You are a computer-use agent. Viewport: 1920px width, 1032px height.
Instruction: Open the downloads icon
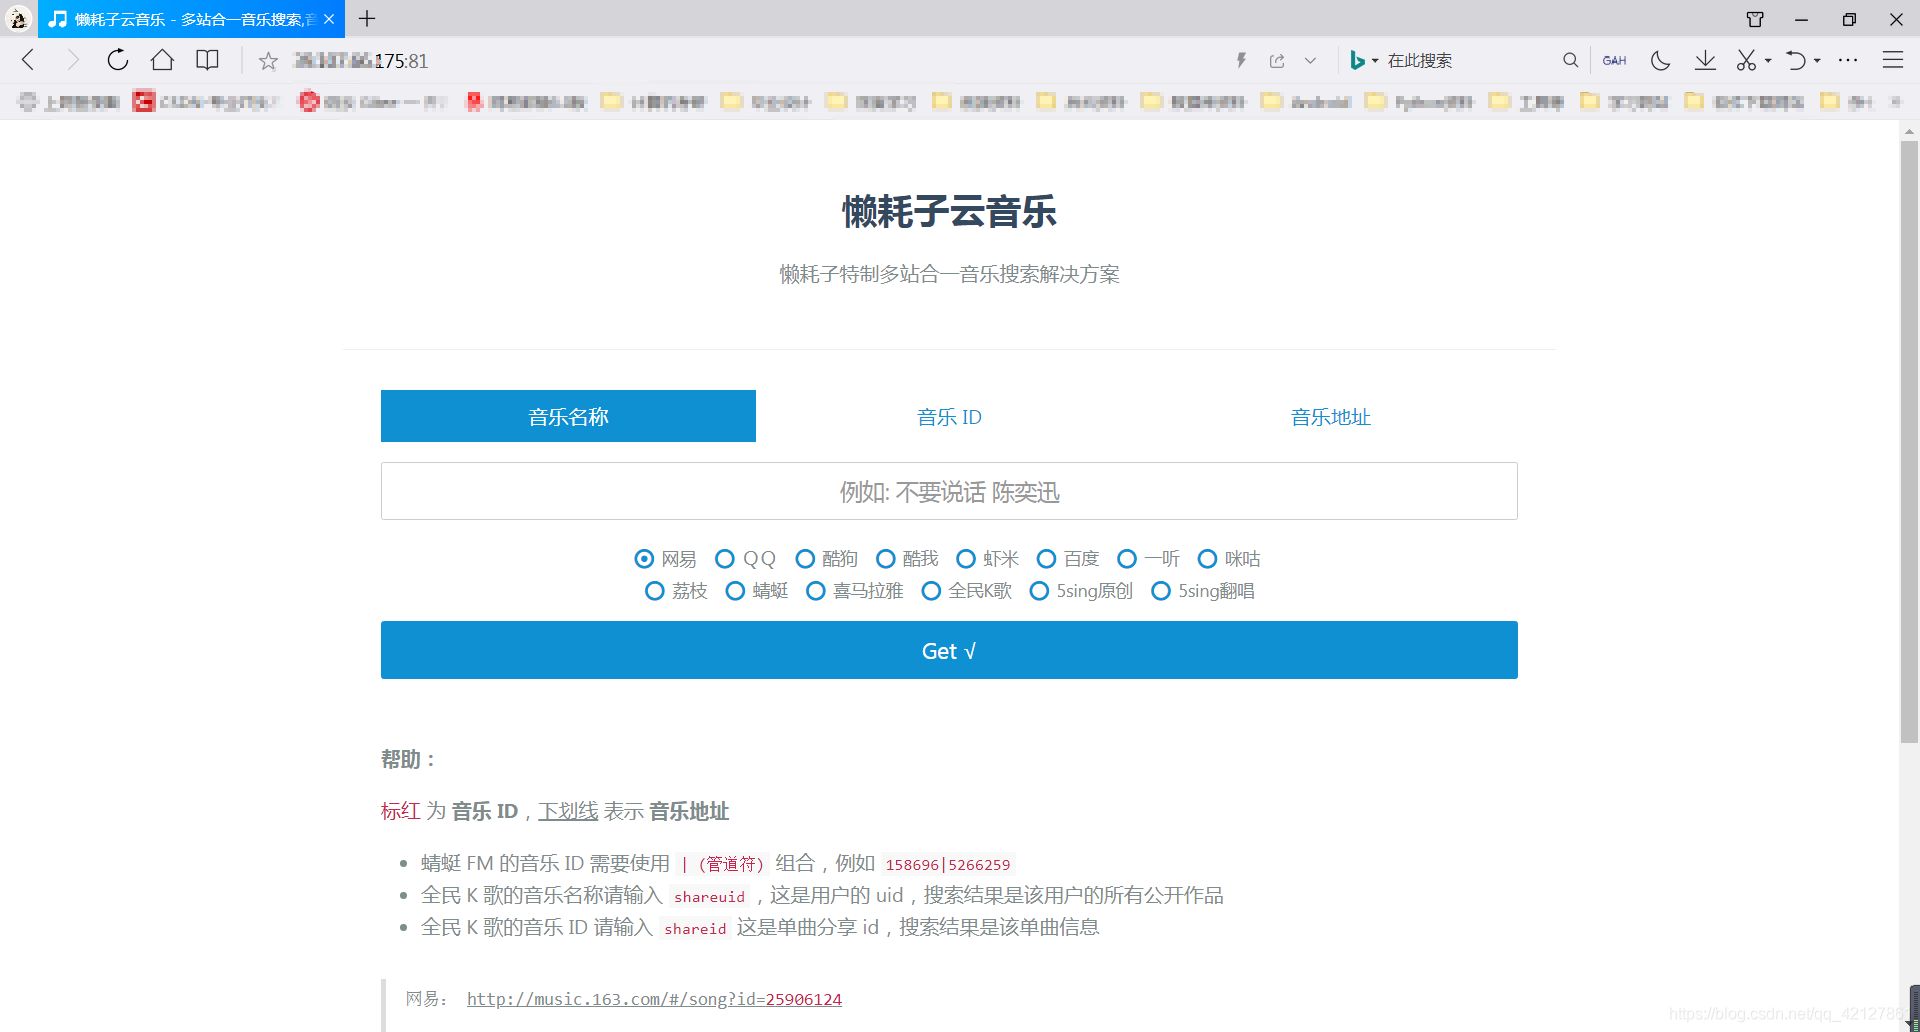click(1705, 61)
